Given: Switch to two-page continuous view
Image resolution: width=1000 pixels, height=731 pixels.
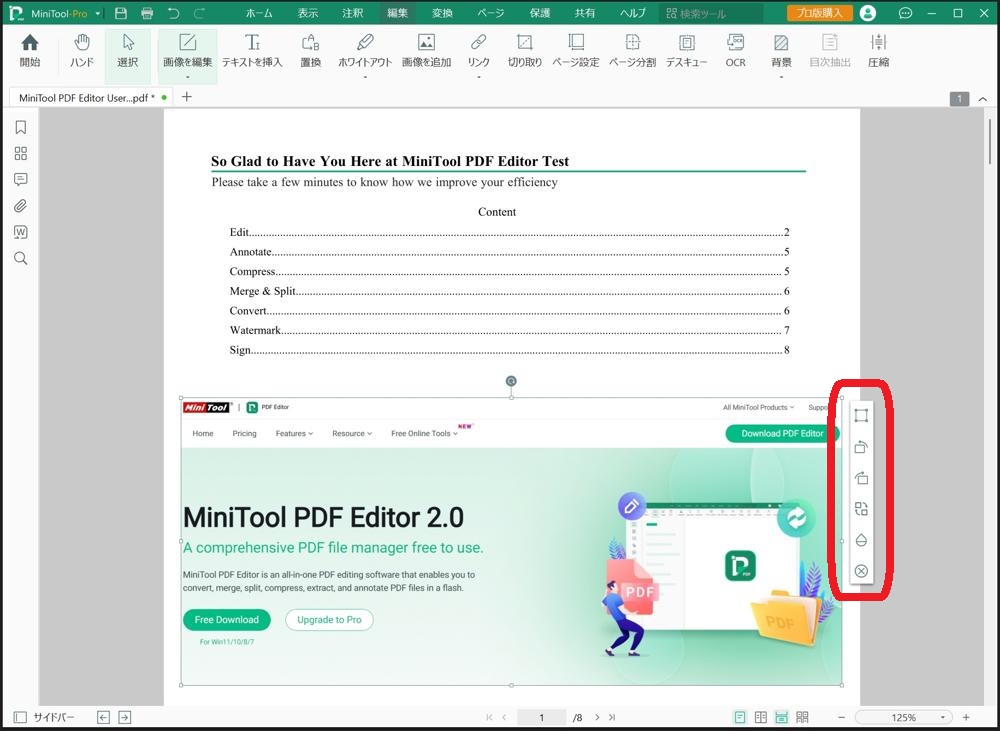Looking at the screenshot, I should click(x=802, y=717).
